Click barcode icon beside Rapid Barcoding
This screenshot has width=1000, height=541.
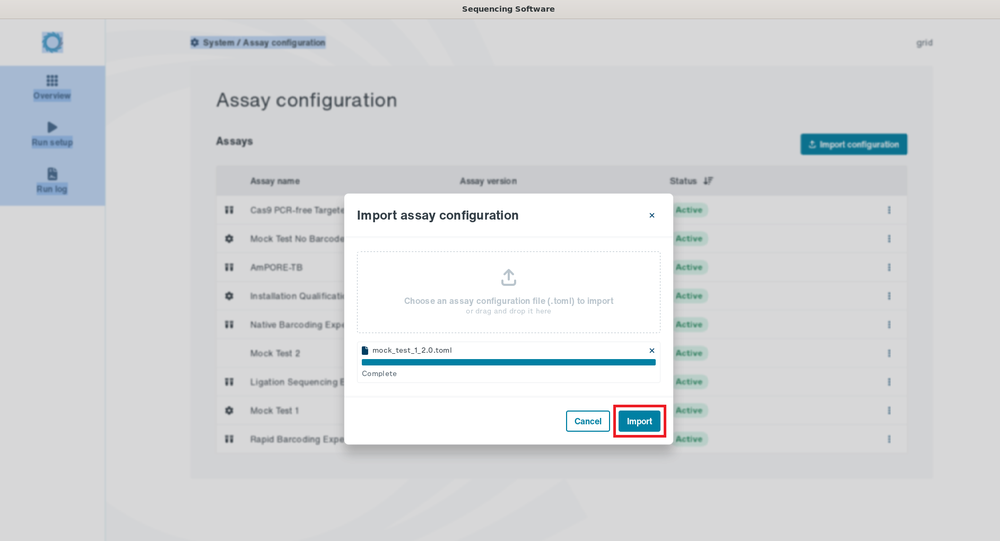click(x=229, y=440)
